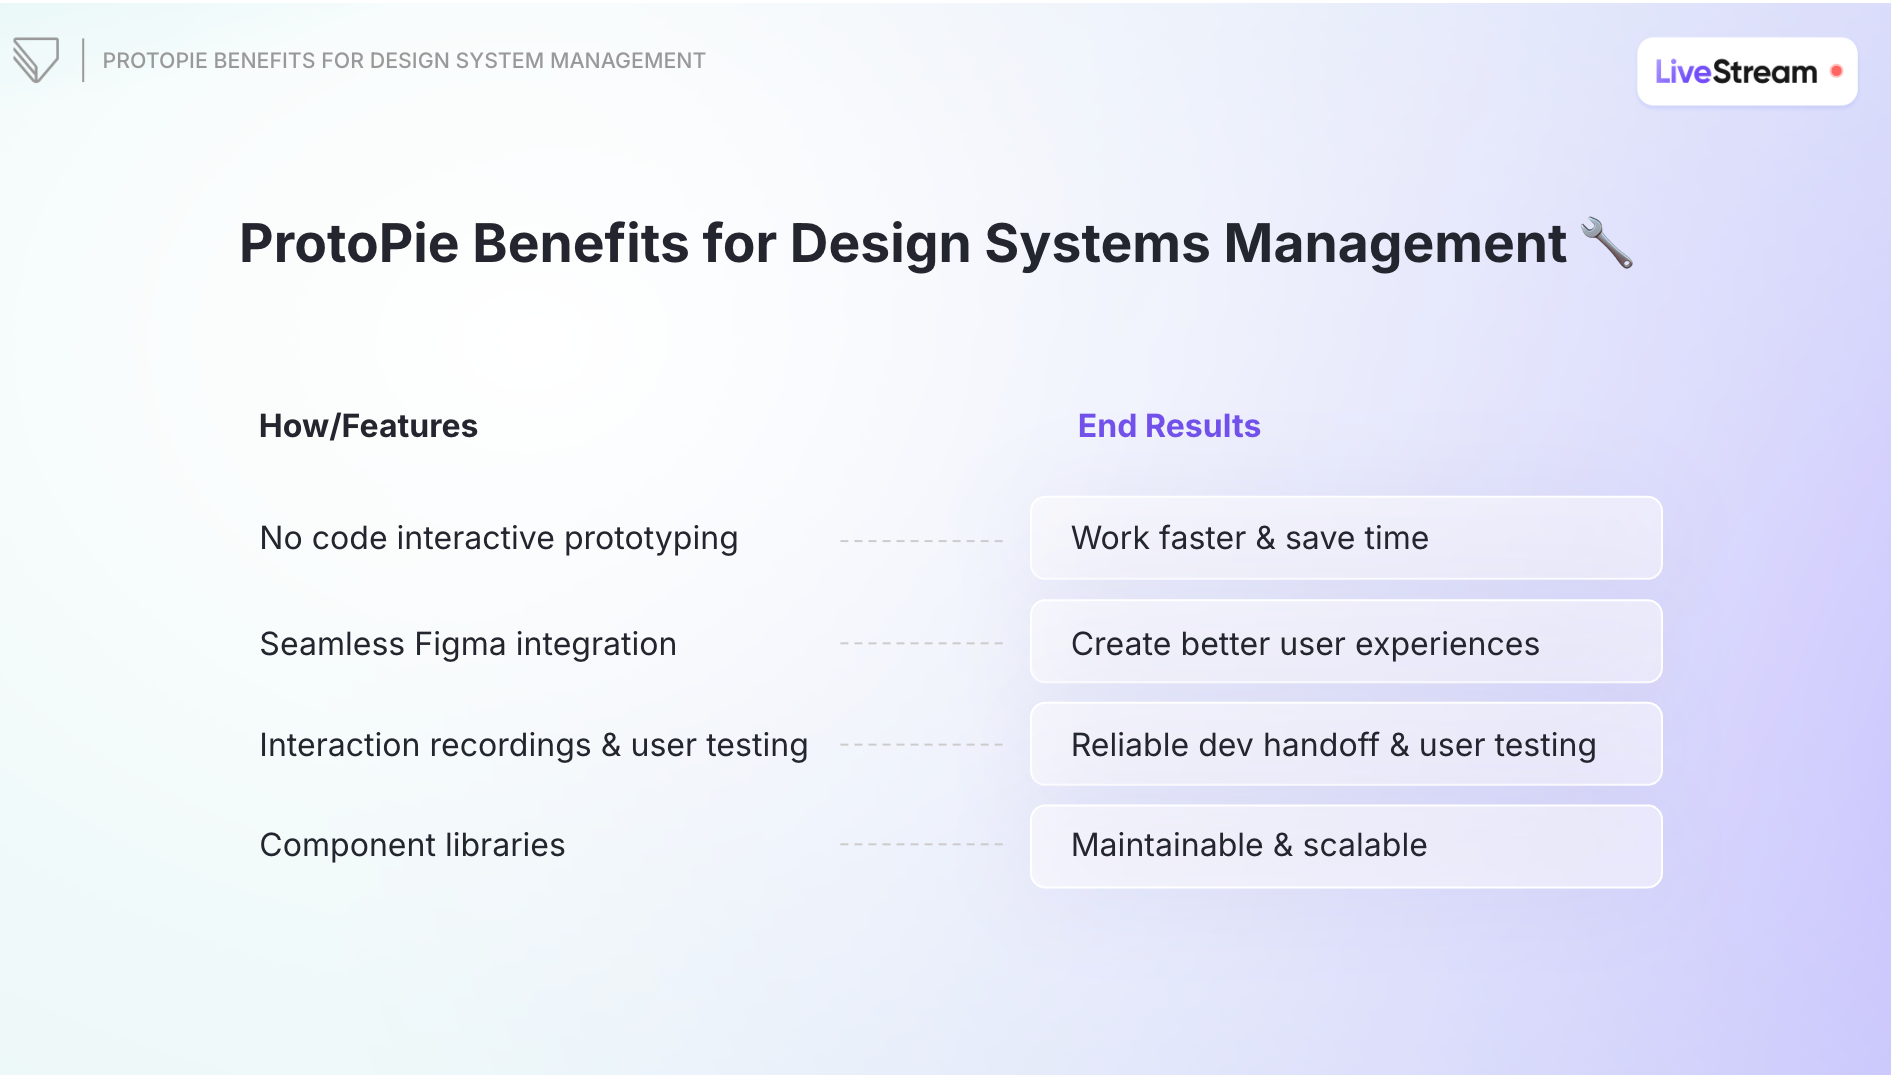Select 'No code interactive prototyping' text
This screenshot has height=1075, width=1891.
pyautogui.click(x=499, y=539)
